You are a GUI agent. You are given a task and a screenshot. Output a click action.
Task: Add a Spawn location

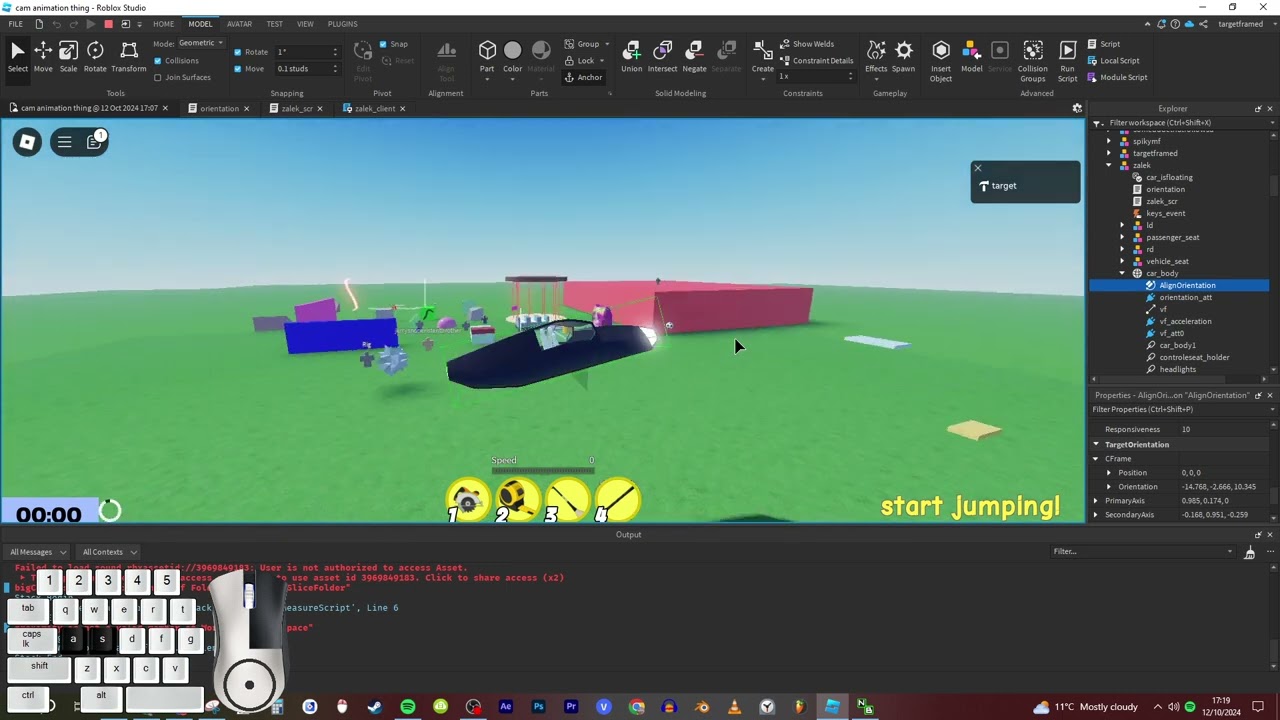(x=903, y=56)
